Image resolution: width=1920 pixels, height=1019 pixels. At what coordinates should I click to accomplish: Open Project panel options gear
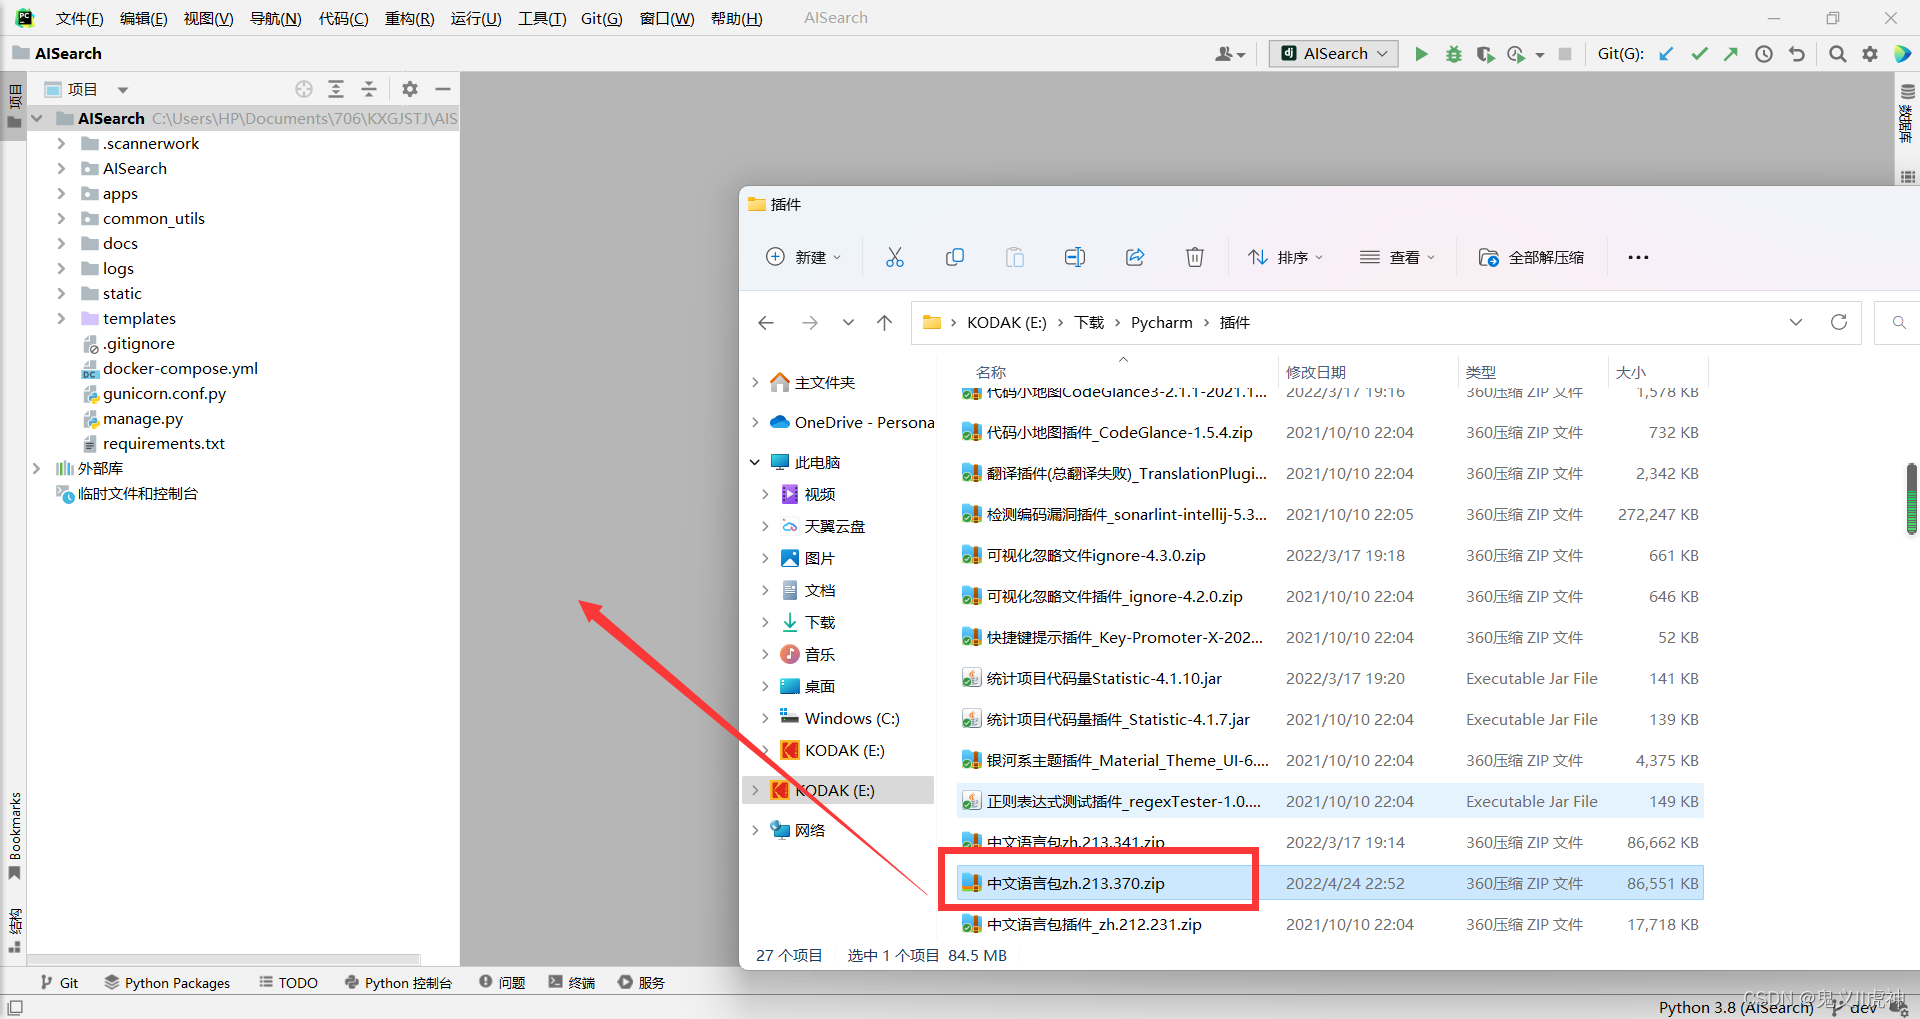tap(410, 89)
